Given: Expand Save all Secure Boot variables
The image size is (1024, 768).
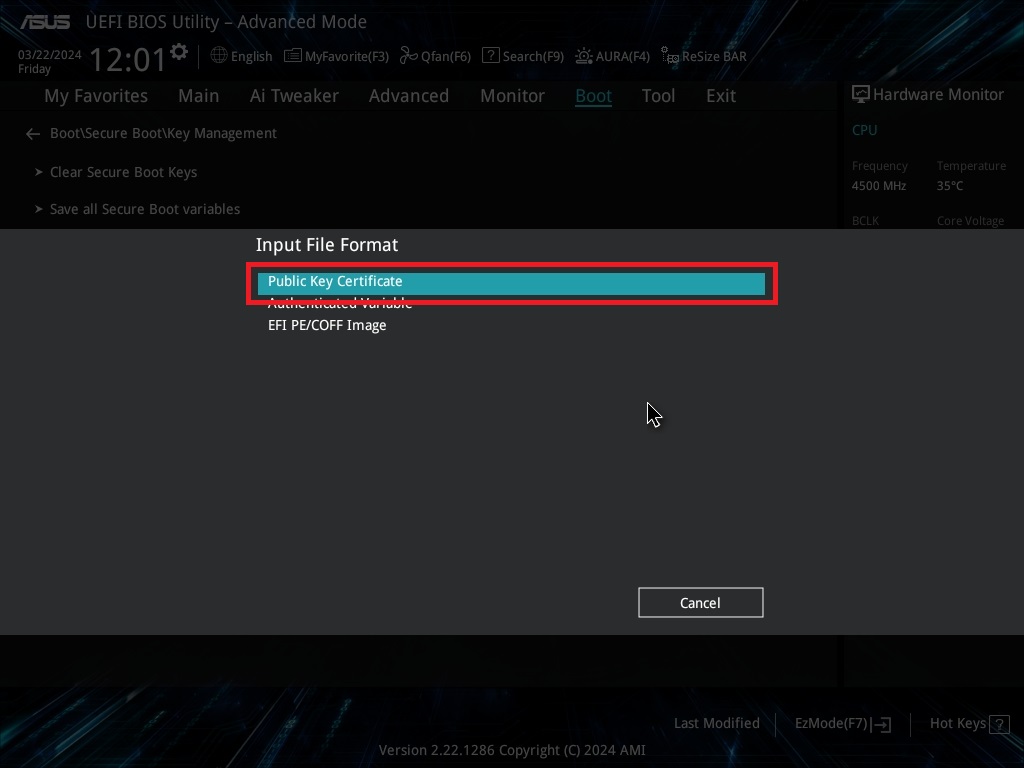Looking at the screenshot, I should (144, 209).
